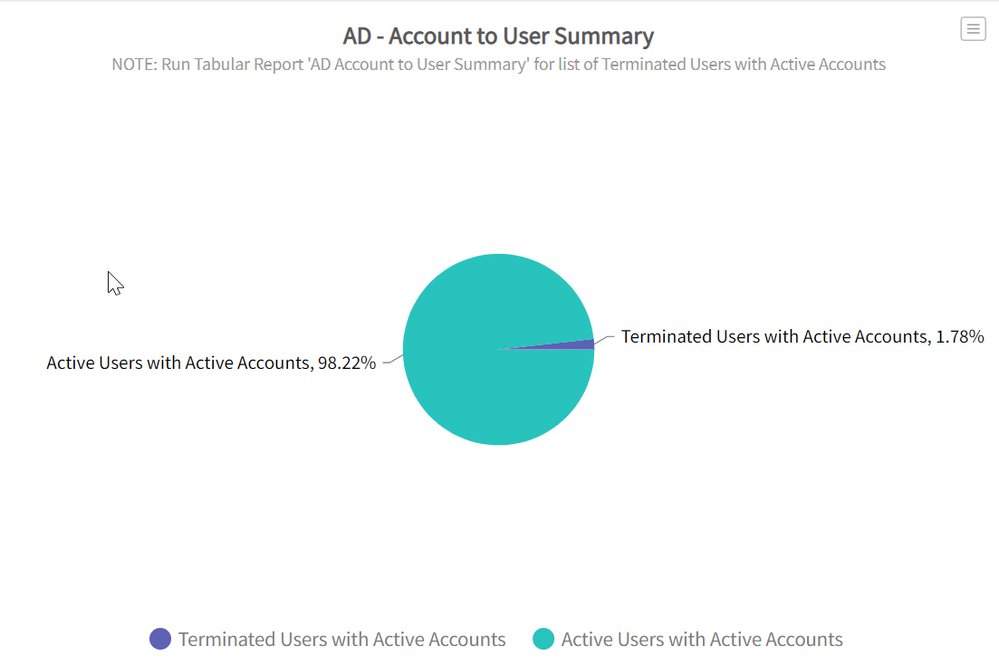Toggle Terminated Users with Active Accounts legend series

341,639
